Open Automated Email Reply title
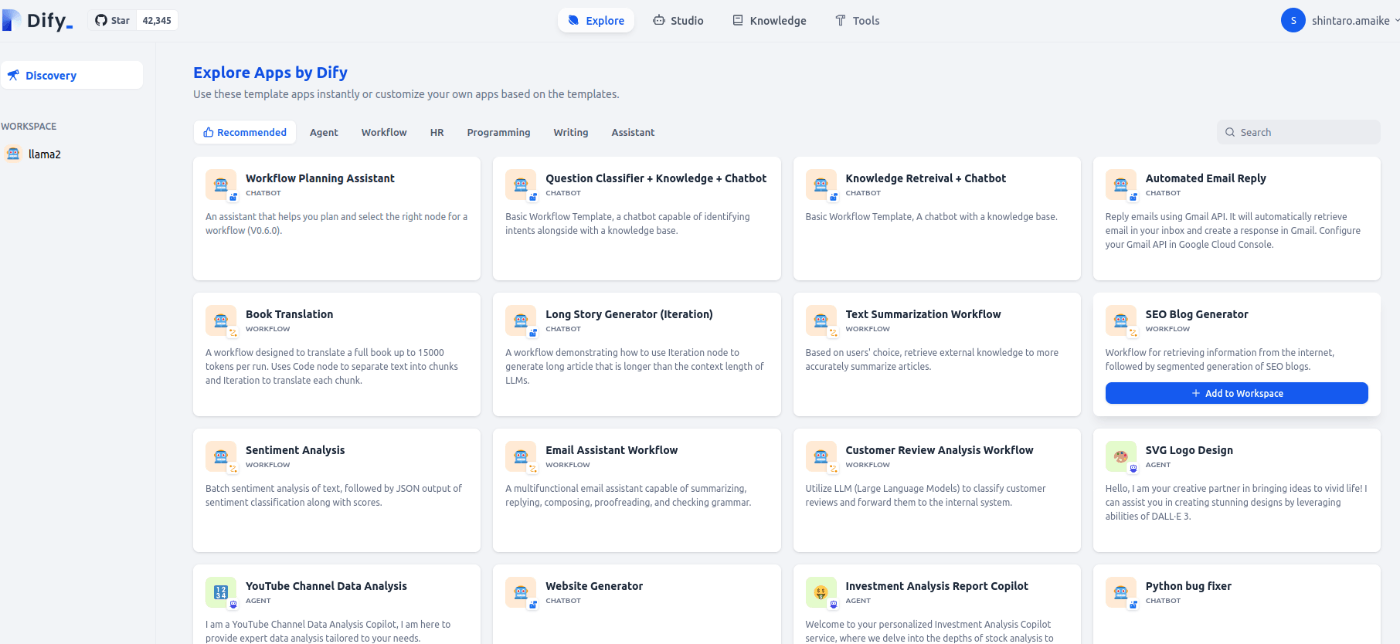This screenshot has height=644, width=1400. 1205,178
